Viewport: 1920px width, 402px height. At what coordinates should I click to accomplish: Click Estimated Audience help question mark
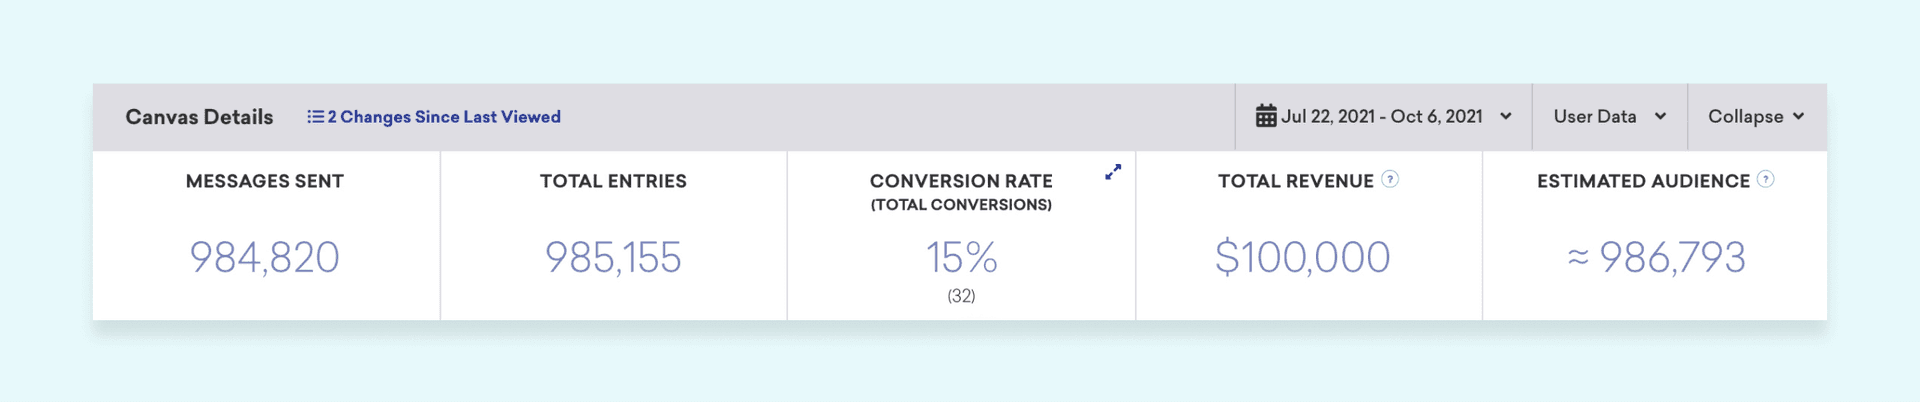1766,180
